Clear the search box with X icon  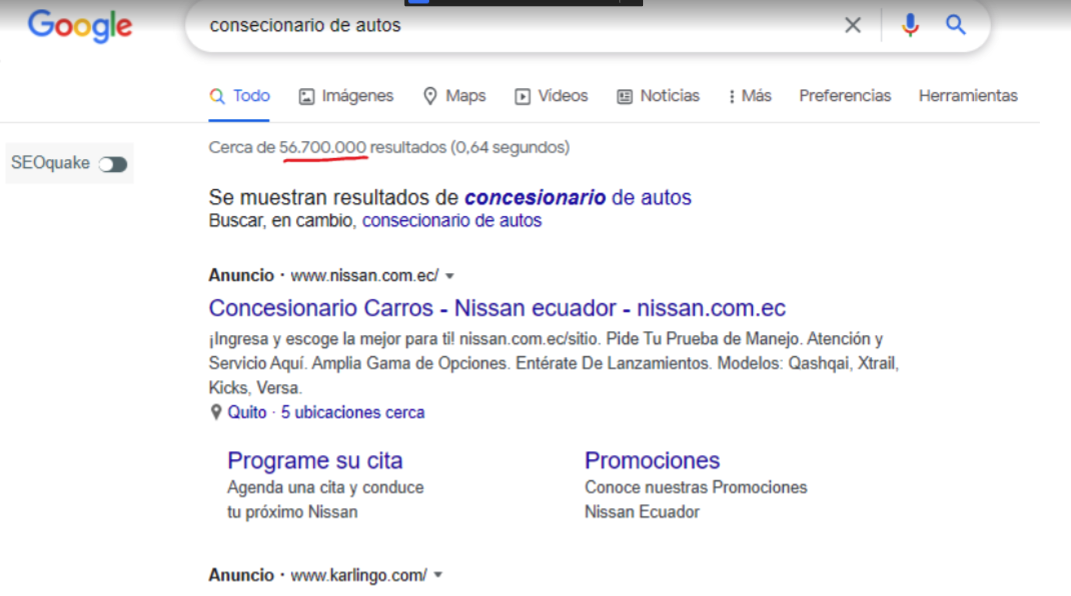click(x=852, y=25)
